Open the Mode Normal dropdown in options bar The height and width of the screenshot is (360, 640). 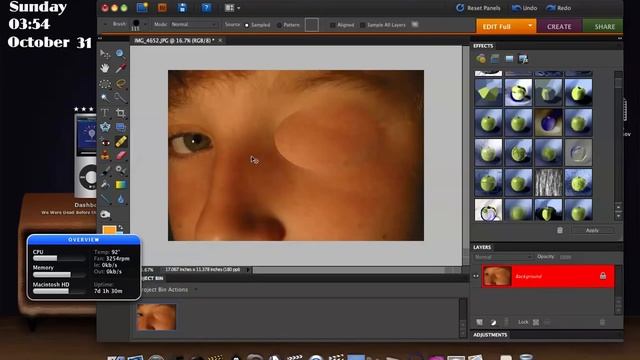(x=193, y=25)
